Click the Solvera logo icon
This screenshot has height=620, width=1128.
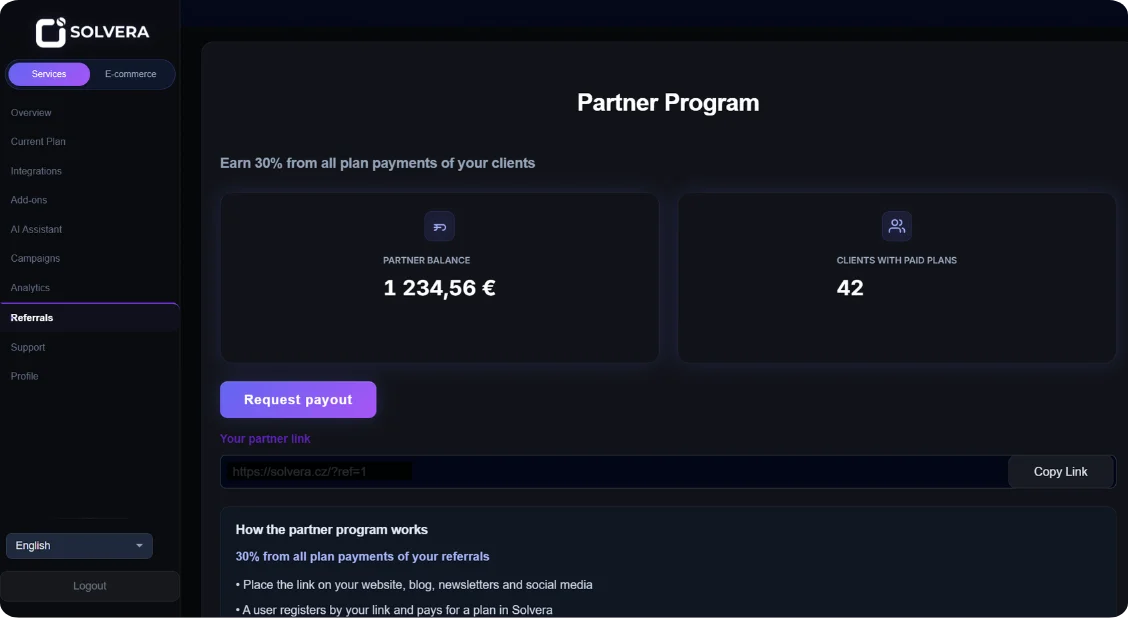point(50,31)
